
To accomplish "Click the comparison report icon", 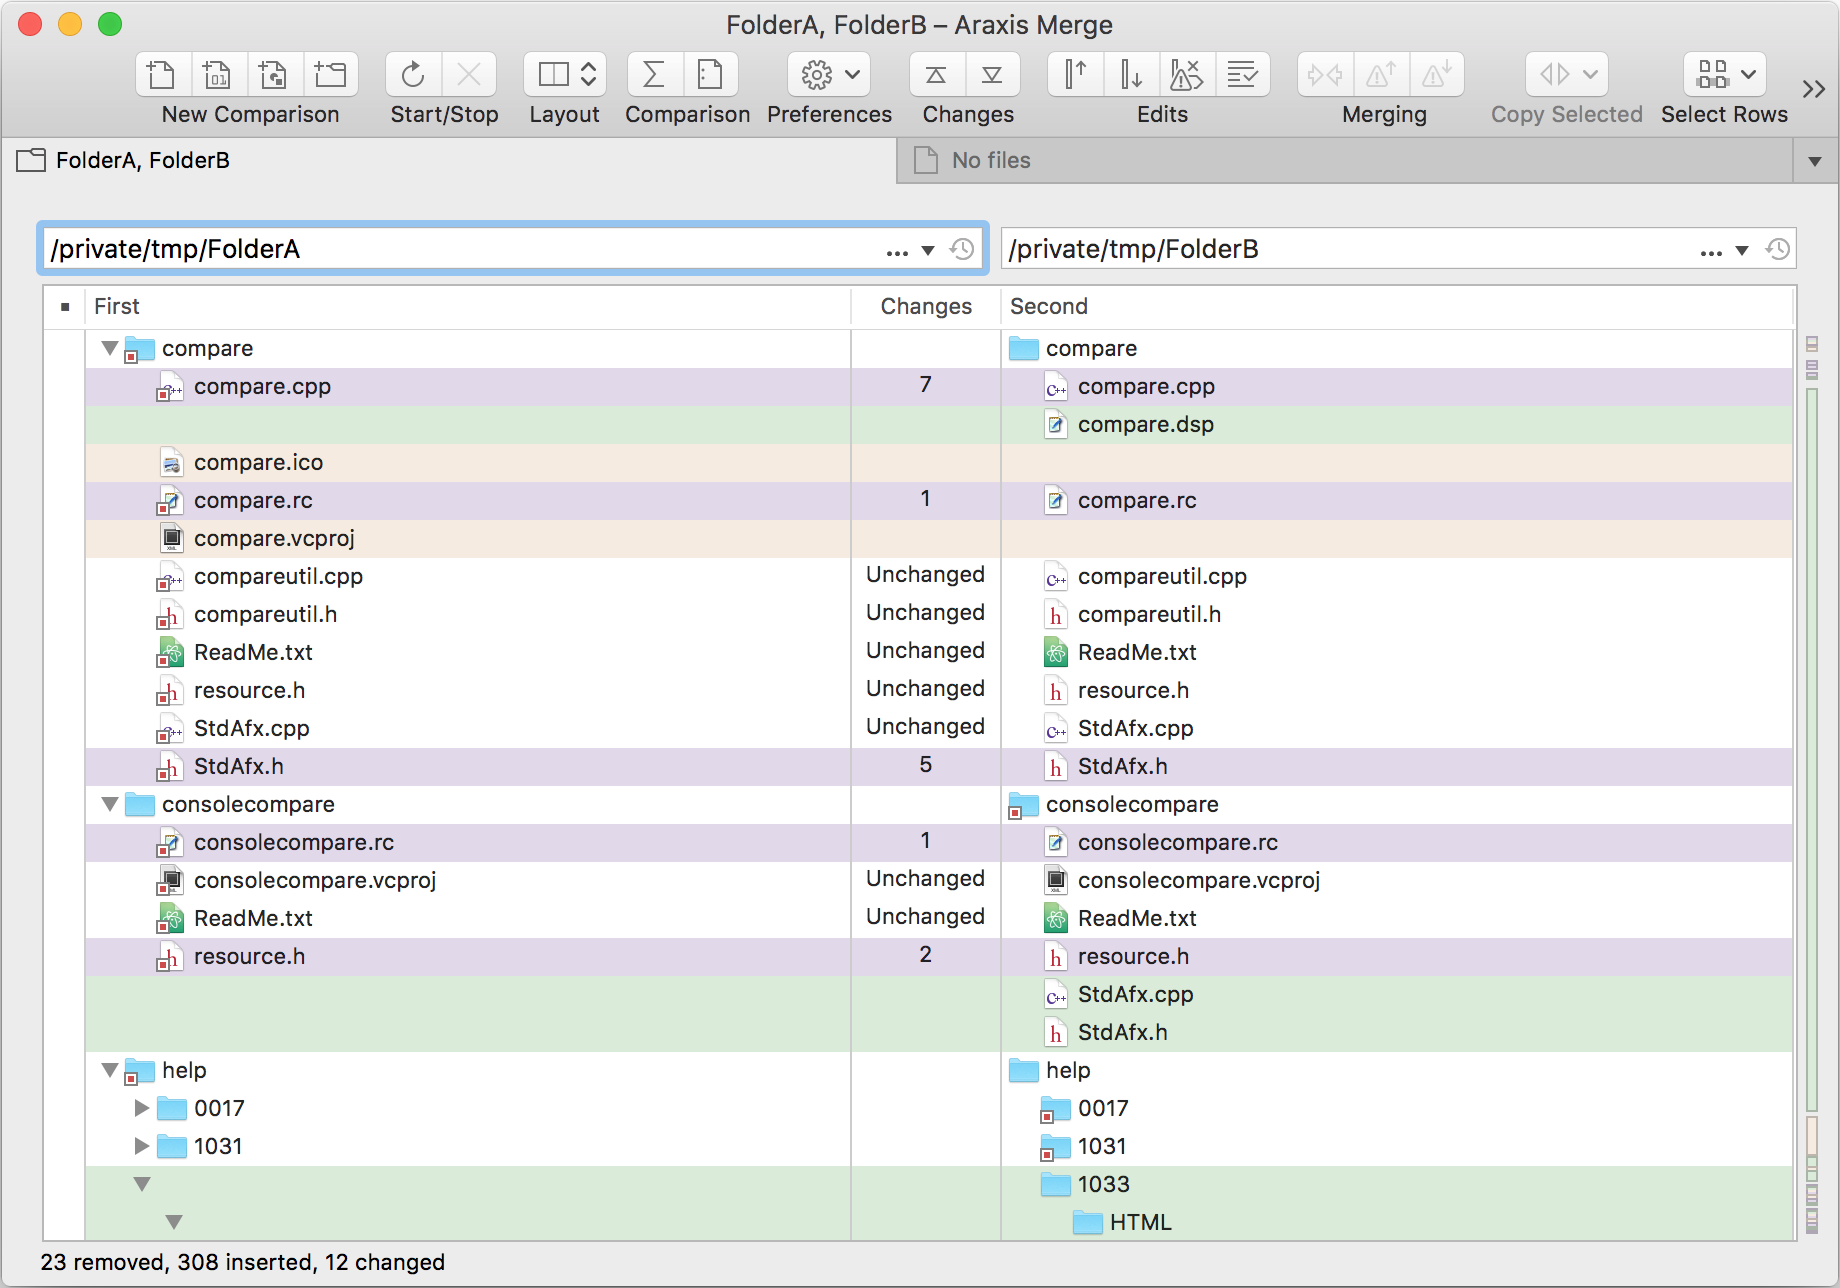I will (710, 74).
